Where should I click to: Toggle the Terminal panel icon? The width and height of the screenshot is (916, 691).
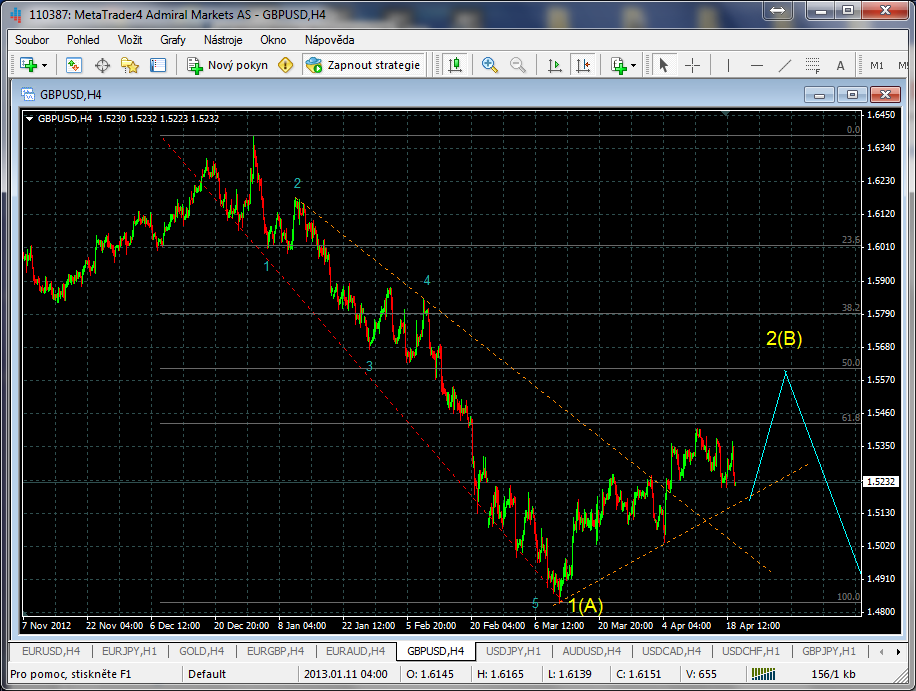[158, 65]
